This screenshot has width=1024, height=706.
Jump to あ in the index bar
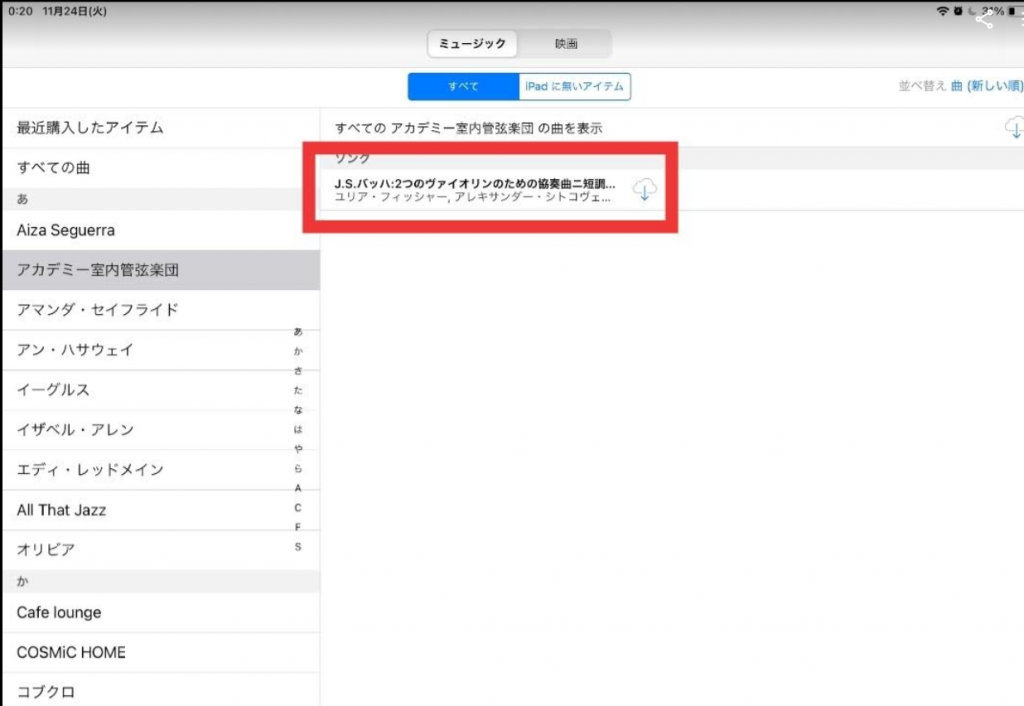point(298,331)
